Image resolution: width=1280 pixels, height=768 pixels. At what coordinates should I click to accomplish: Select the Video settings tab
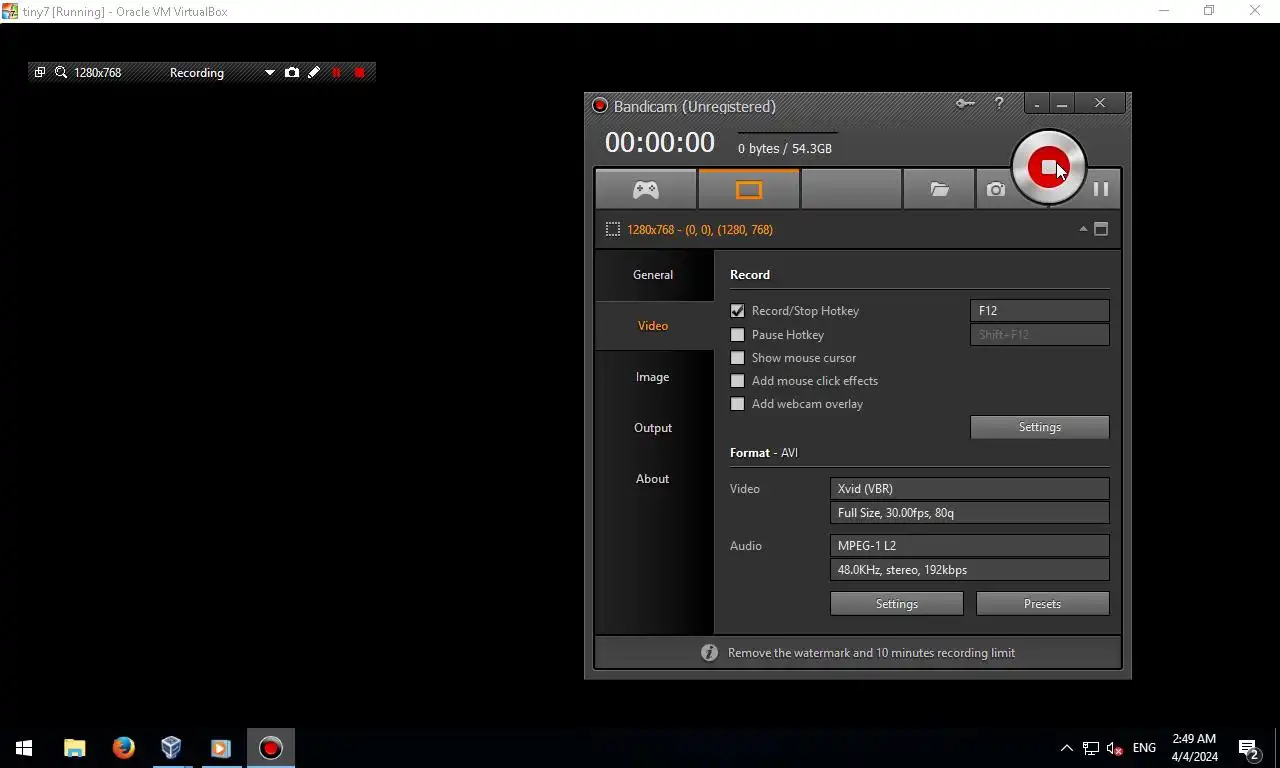tap(653, 326)
